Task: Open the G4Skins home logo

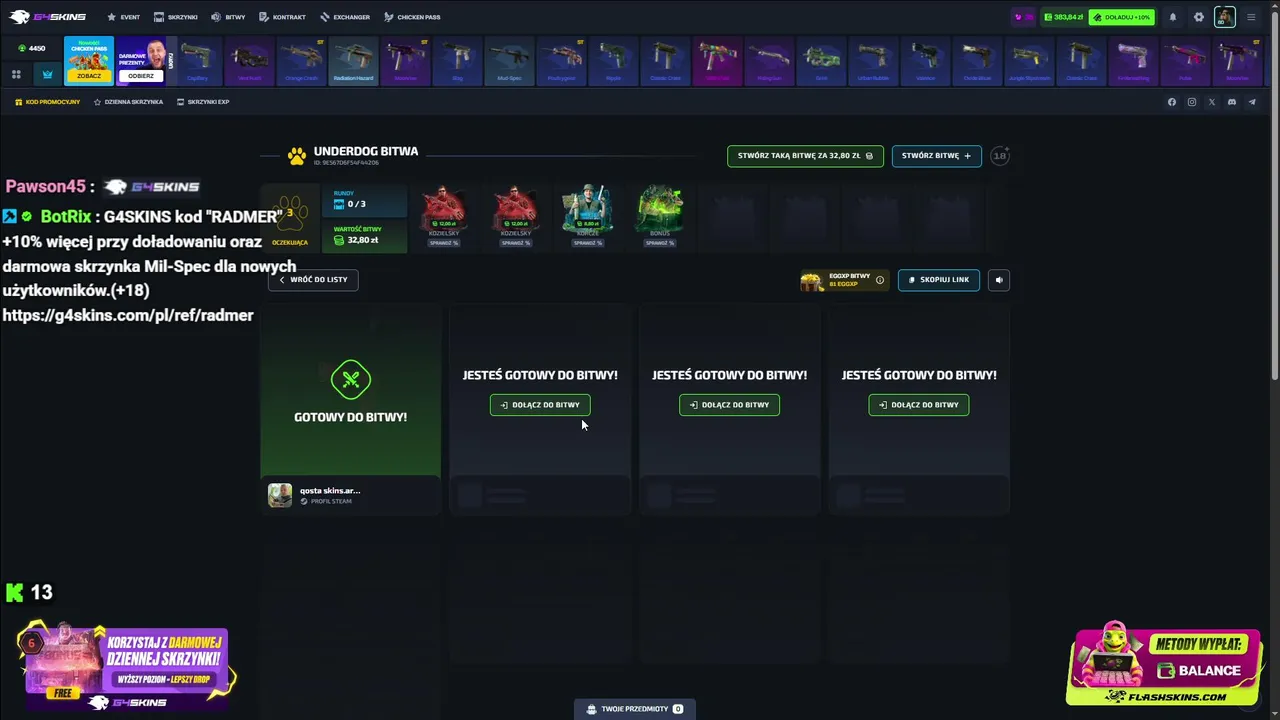Action: click(47, 17)
